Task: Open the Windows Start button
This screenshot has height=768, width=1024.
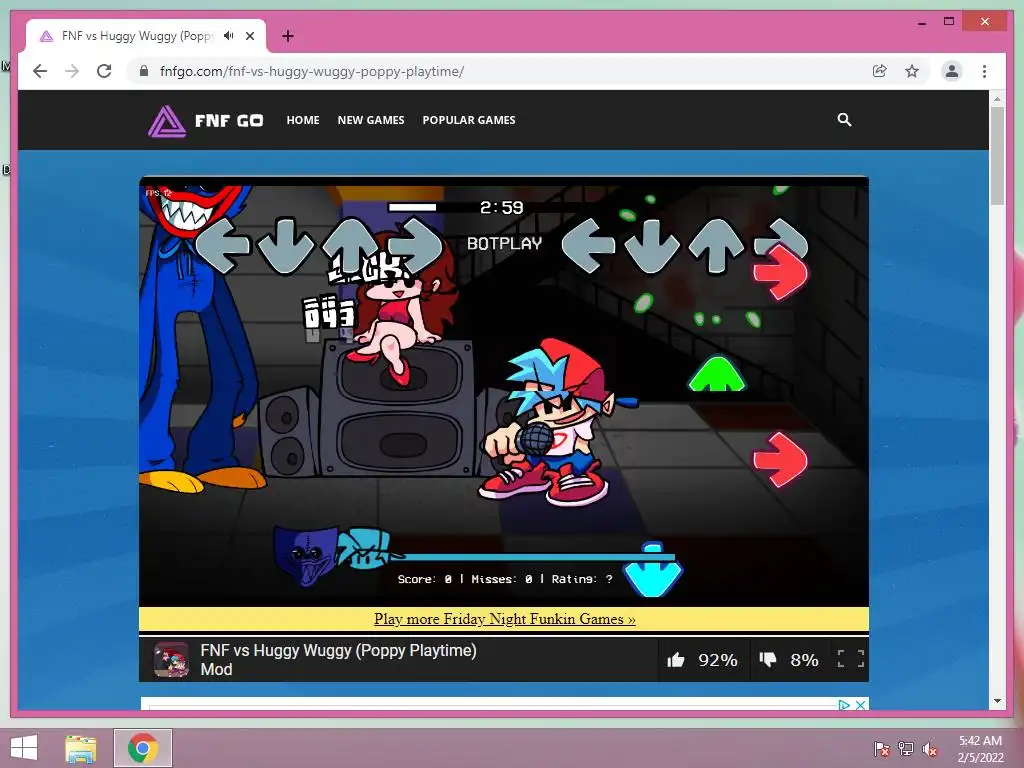Action: coord(24,748)
